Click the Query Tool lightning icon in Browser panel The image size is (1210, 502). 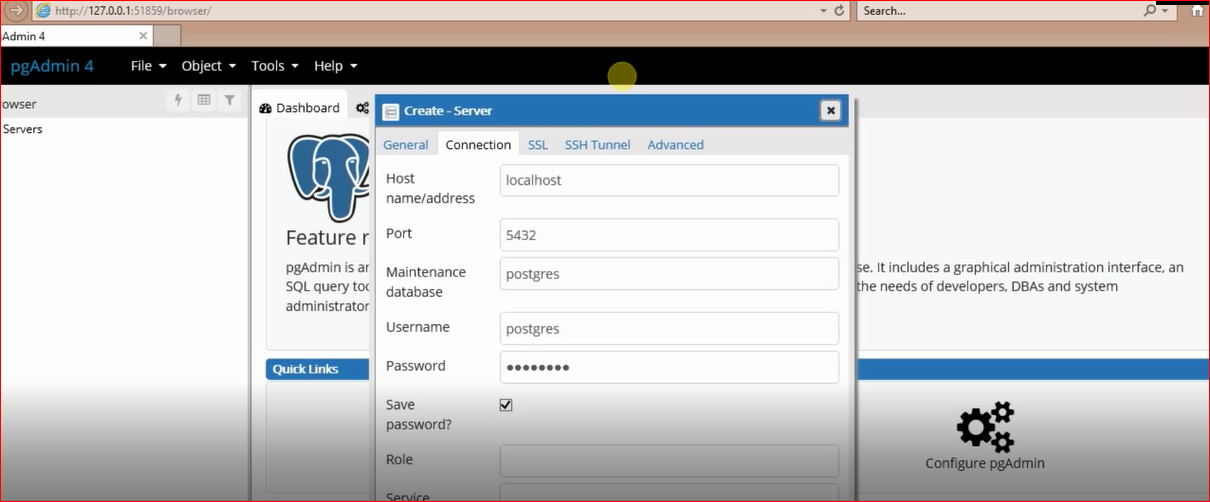[179, 100]
